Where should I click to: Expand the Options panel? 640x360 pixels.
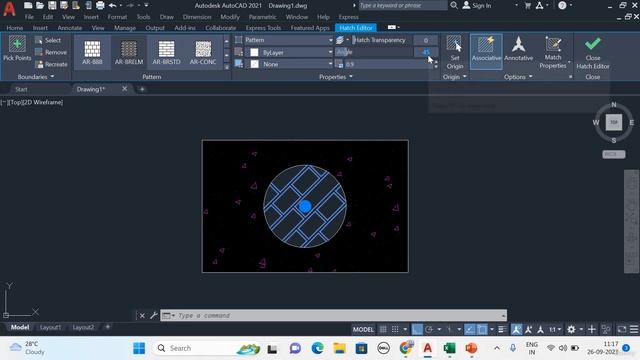(518, 77)
